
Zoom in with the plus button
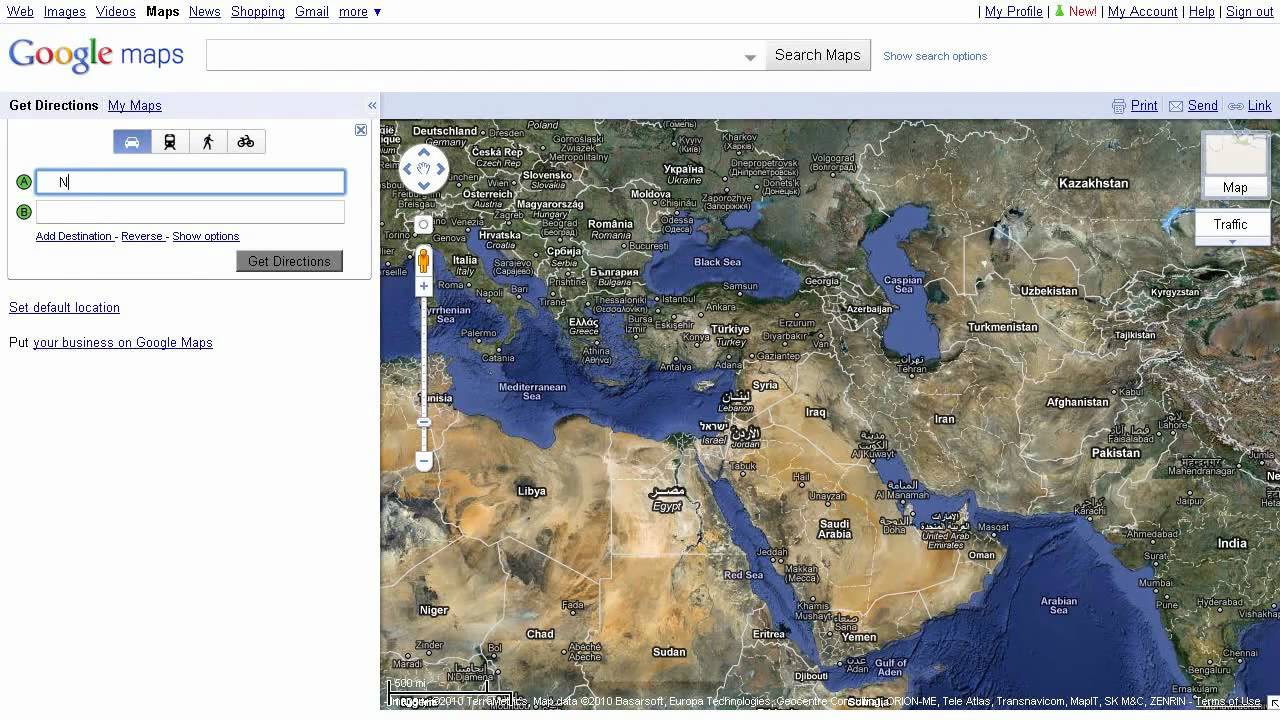[x=424, y=286]
